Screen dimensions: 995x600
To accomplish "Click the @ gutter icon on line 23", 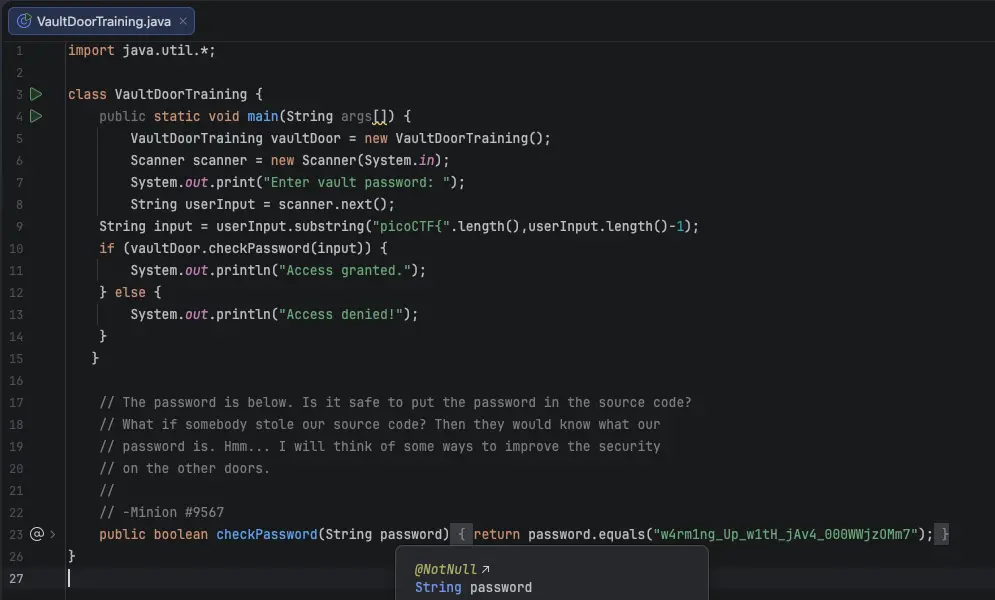I will (37, 534).
